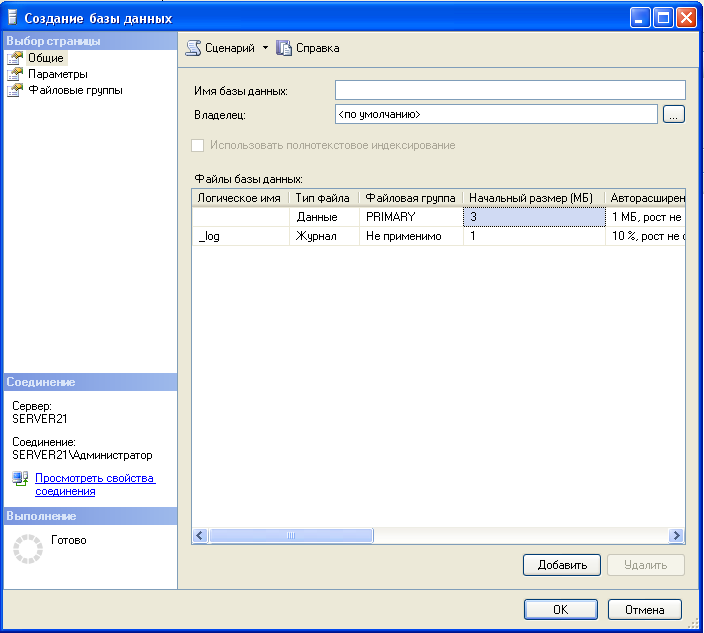Image resolution: width=704 pixels, height=633 pixels.
Task: Select the Данные file type cell
Action: coord(324,217)
